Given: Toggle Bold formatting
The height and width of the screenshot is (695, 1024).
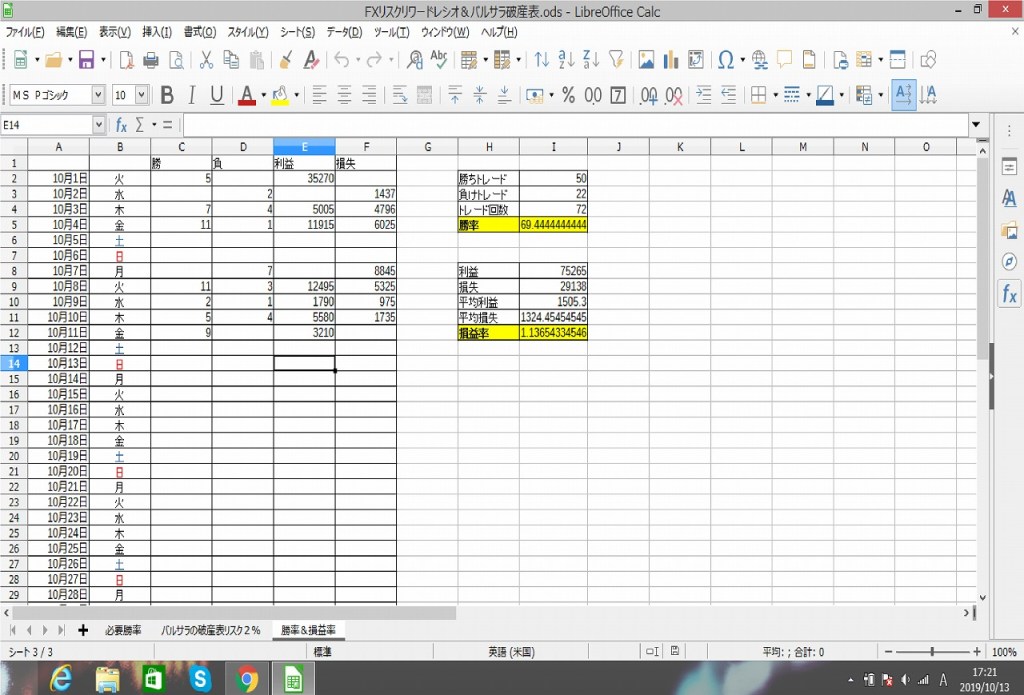Looking at the screenshot, I should 167,96.
